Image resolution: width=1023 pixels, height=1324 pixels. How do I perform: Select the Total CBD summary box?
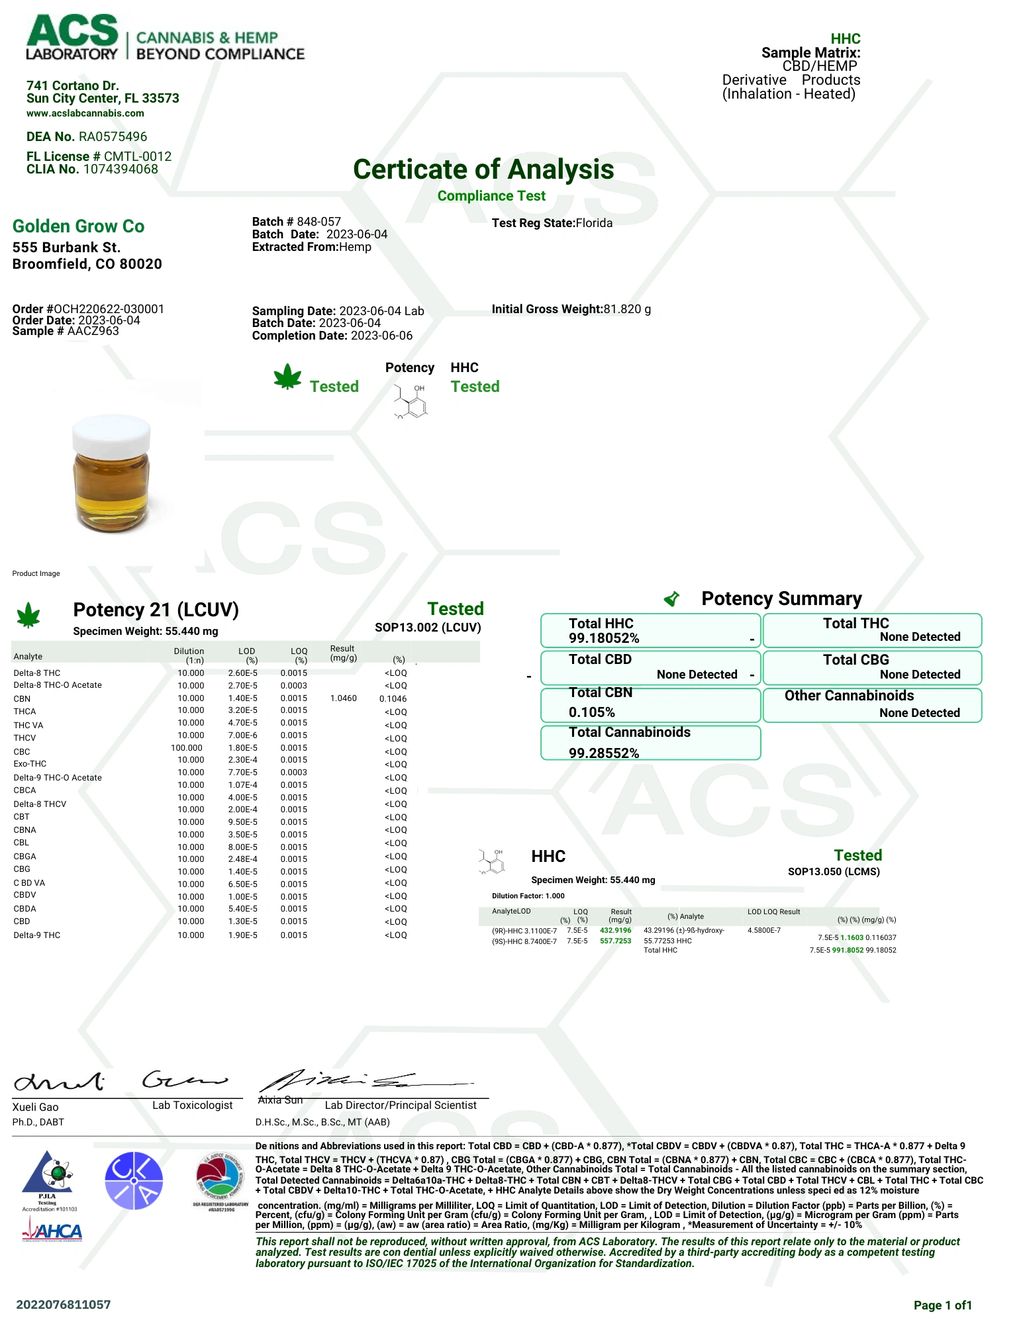(650, 667)
